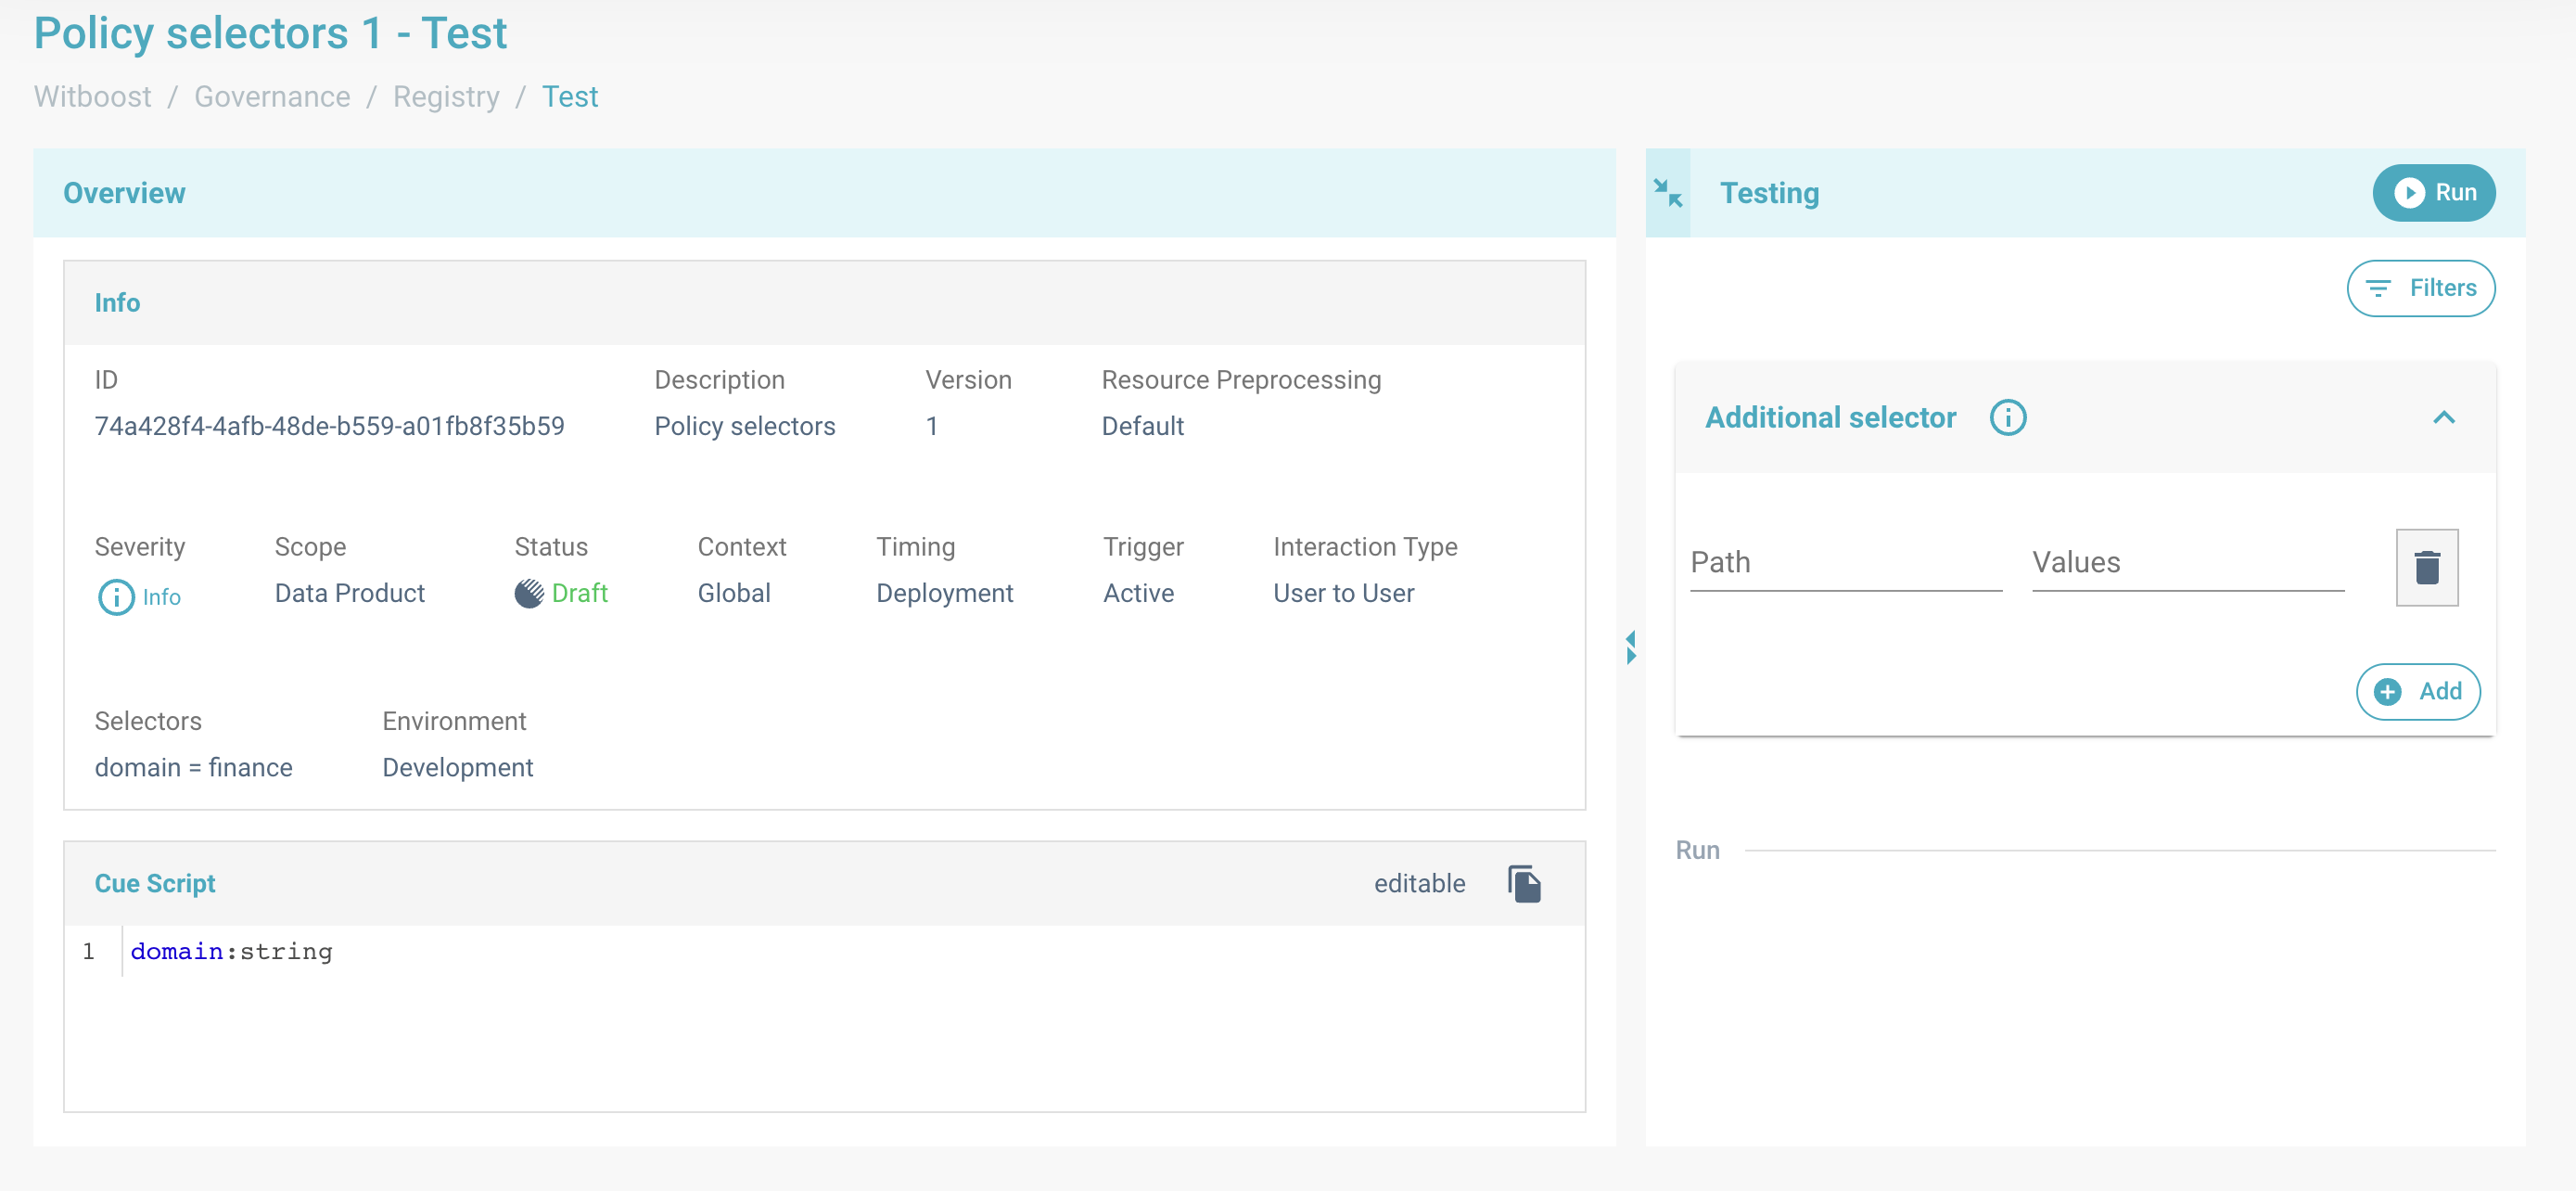Go to Governance in breadcrumb
The width and height of the screenshot is (2576, 1191).
272,97
